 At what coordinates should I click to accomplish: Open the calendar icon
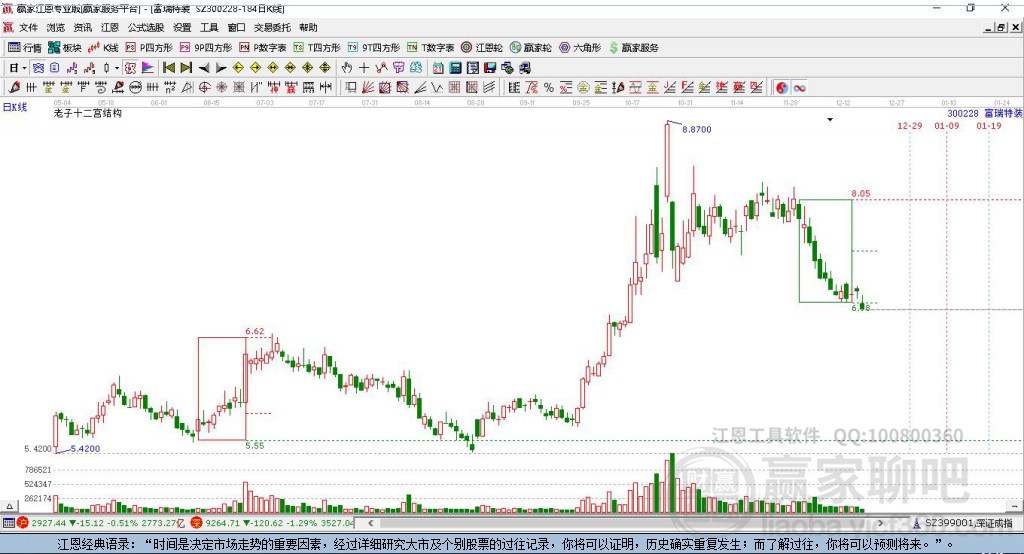438,68
